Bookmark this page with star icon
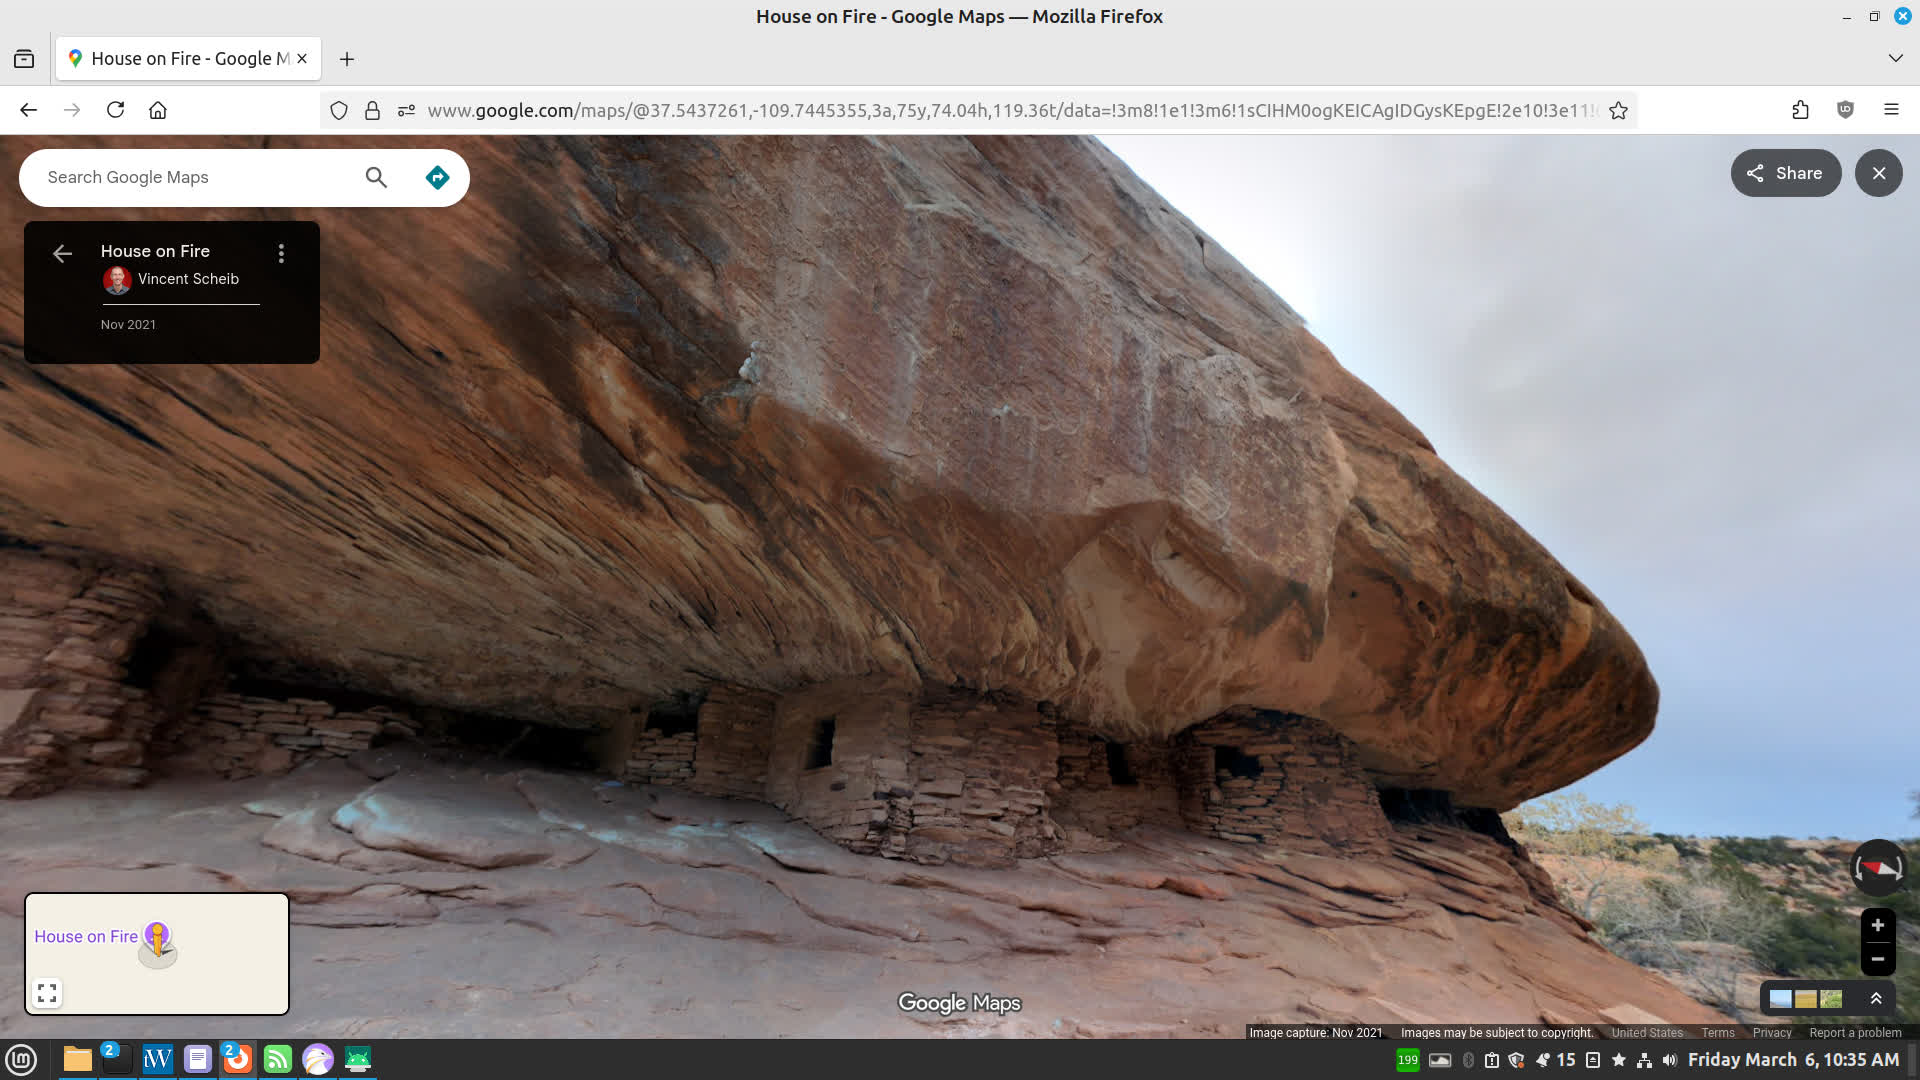The image size is (1920, 1080). tap(1618, 111)
